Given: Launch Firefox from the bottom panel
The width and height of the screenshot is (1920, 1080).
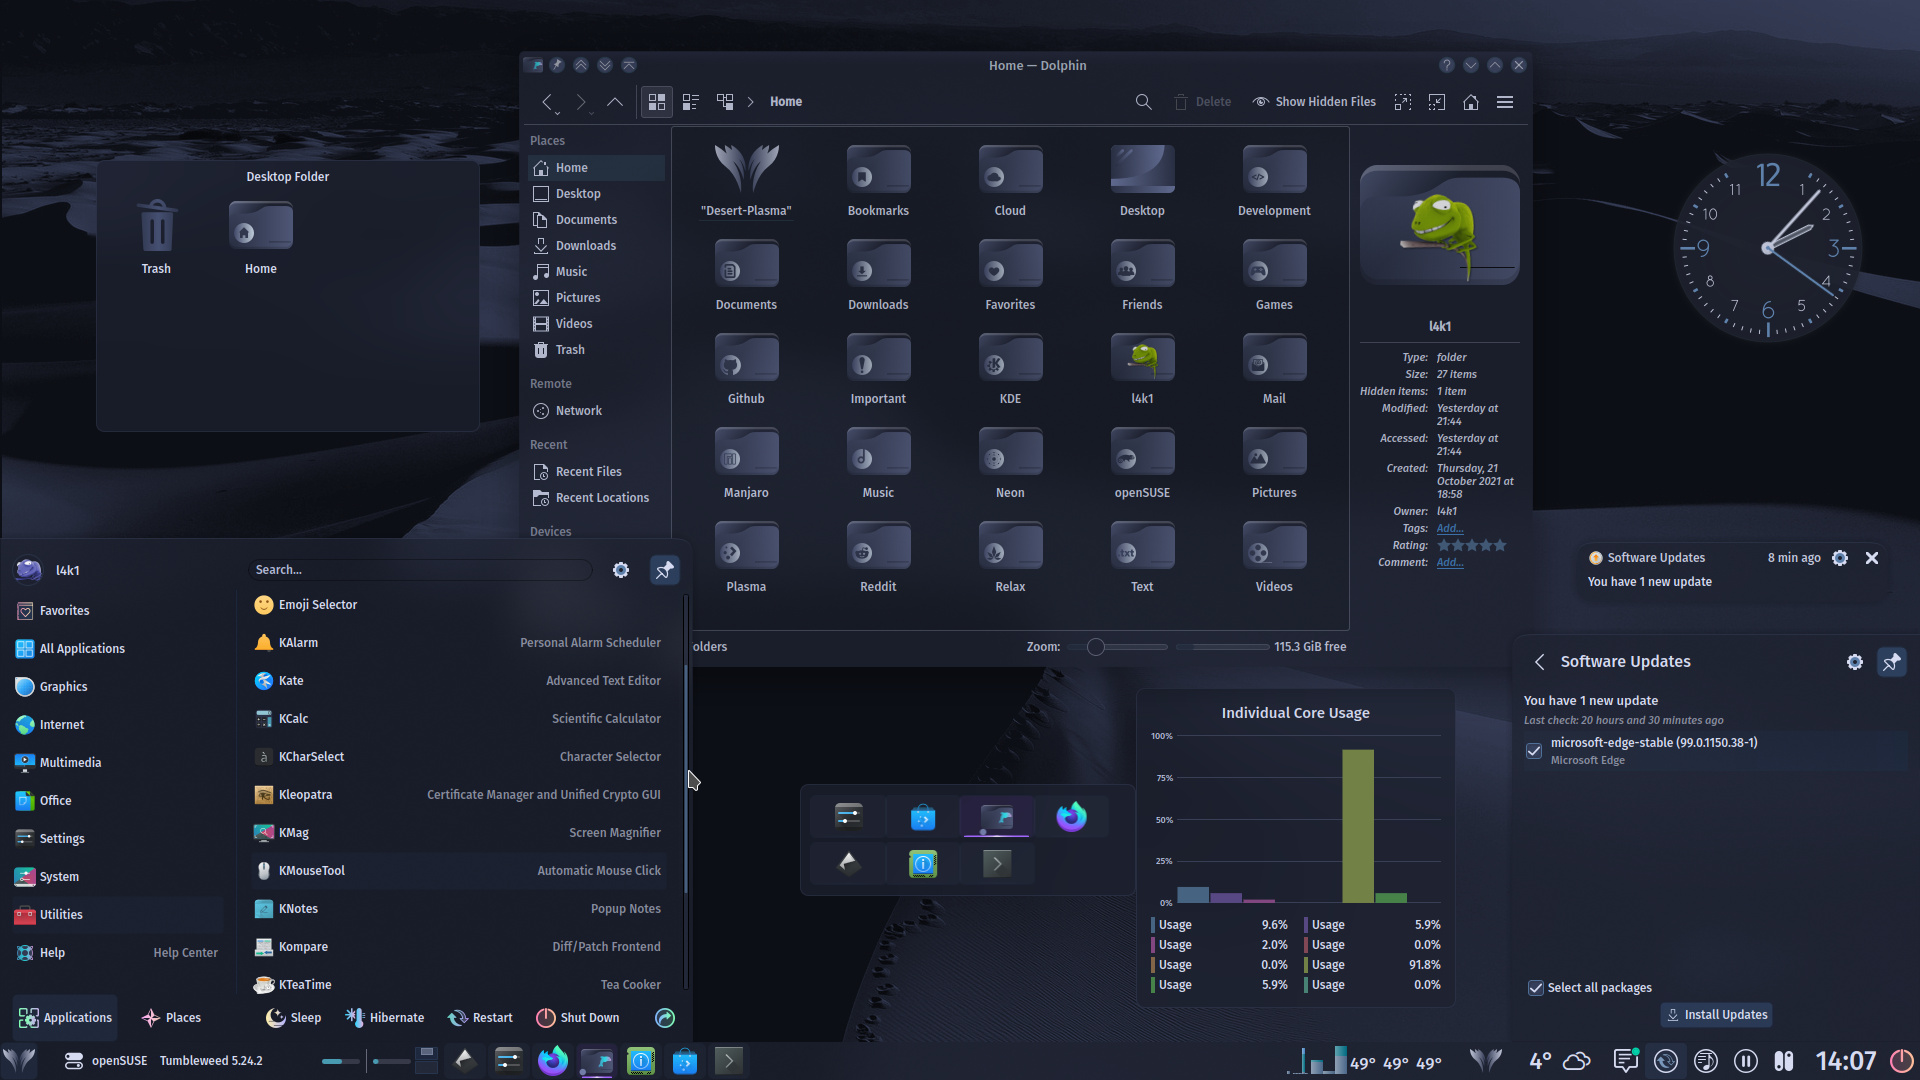Looking at the screenshot, I should click(x=553, y=1060).
